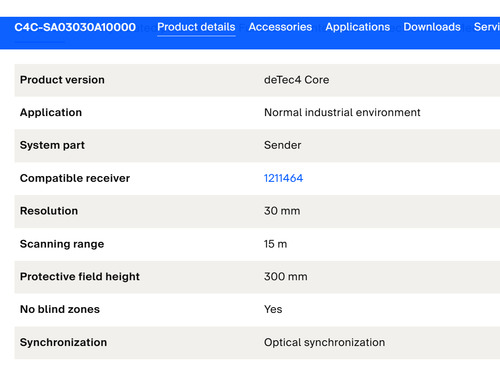This screenshot has height=376, width=500.
Task: Go to the Downloads tab
Action: point(432,27)
